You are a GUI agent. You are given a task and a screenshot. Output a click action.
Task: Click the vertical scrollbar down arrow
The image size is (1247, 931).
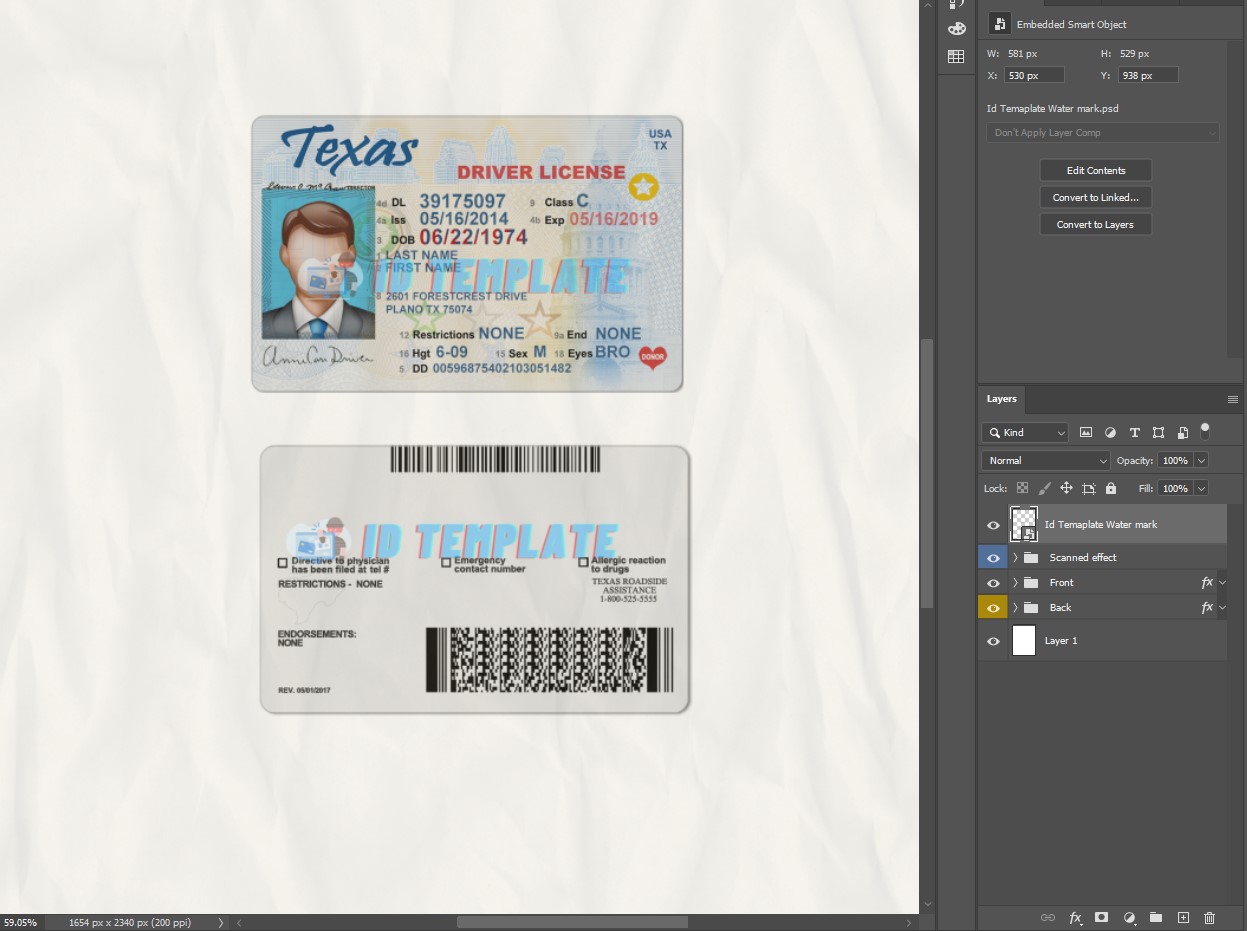coord(927,904)
